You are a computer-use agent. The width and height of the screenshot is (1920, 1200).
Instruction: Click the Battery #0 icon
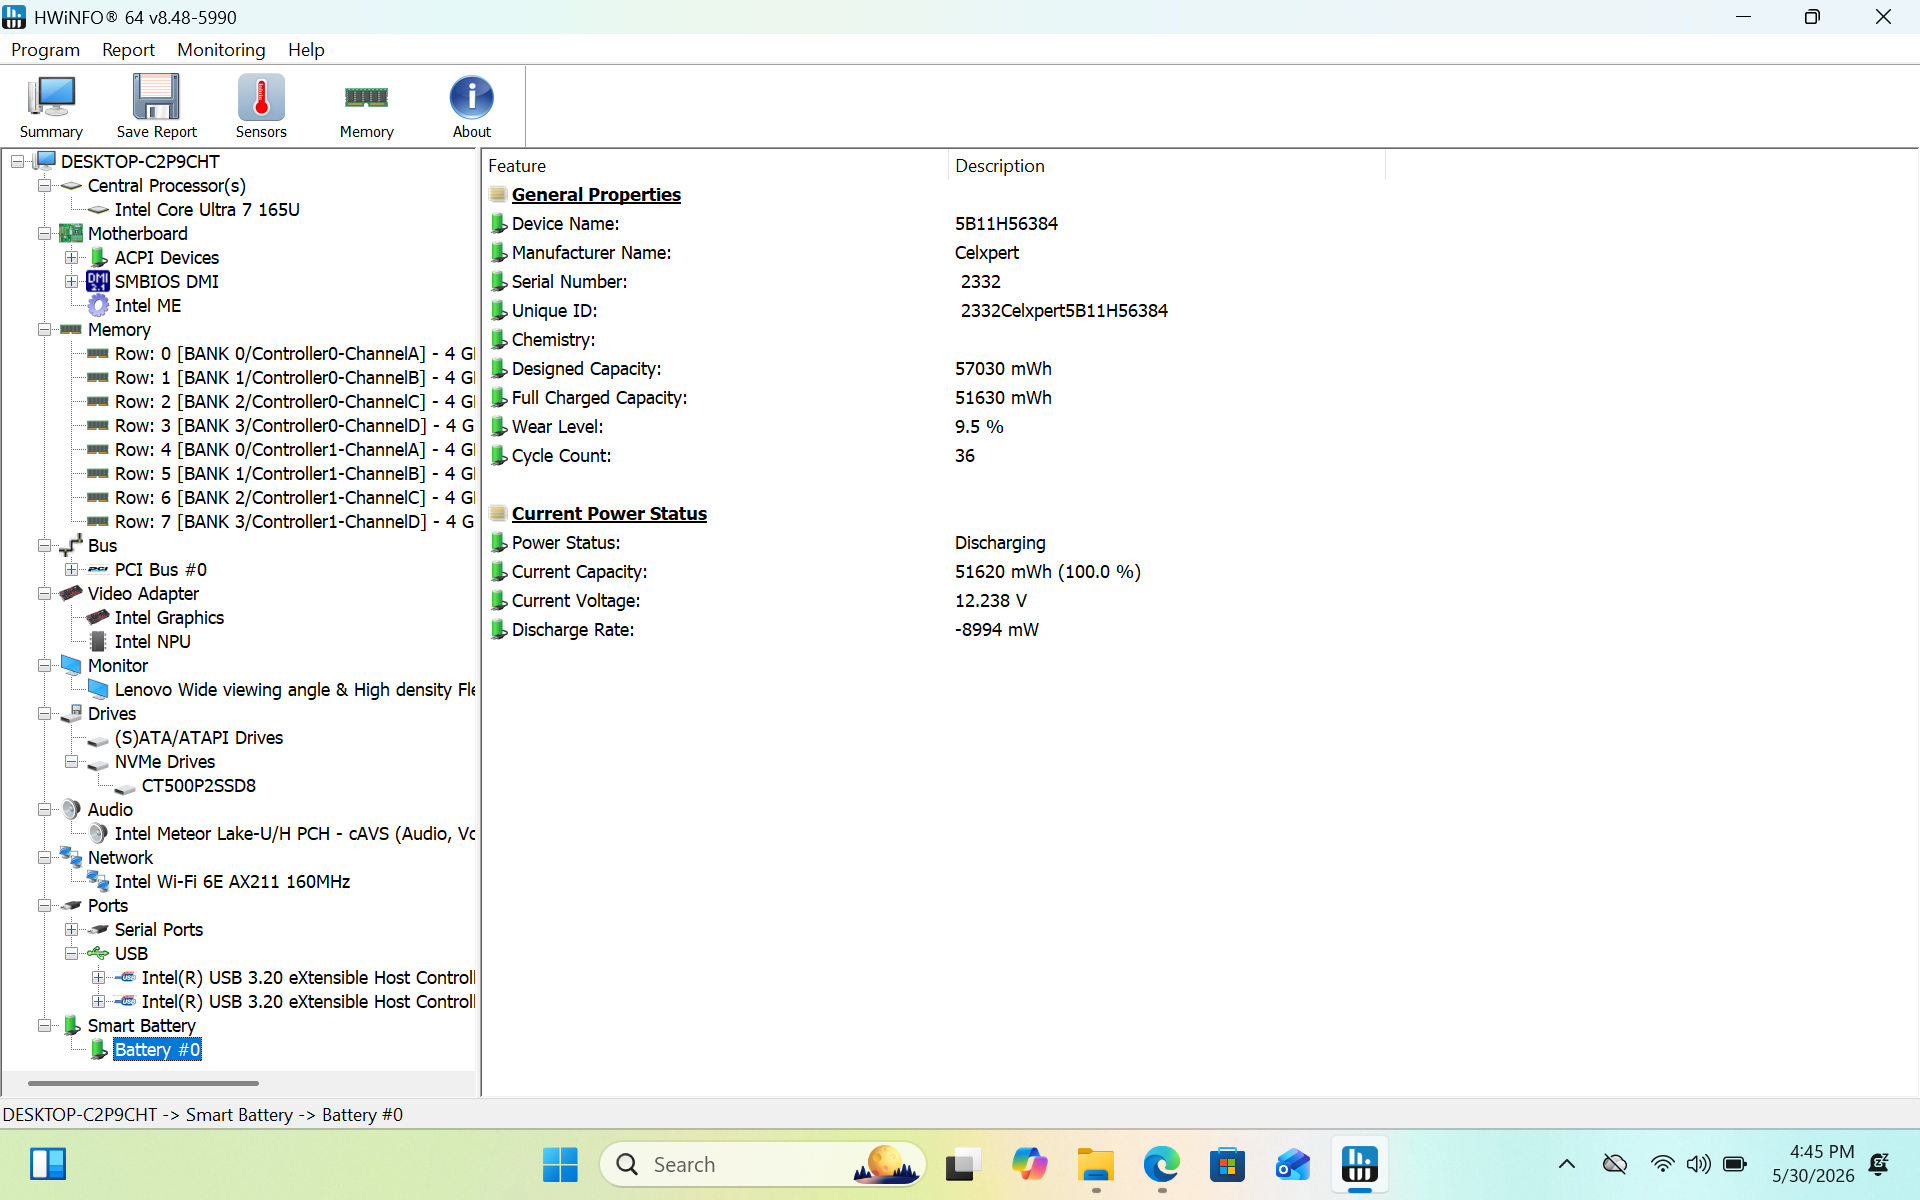[98, 1050]
